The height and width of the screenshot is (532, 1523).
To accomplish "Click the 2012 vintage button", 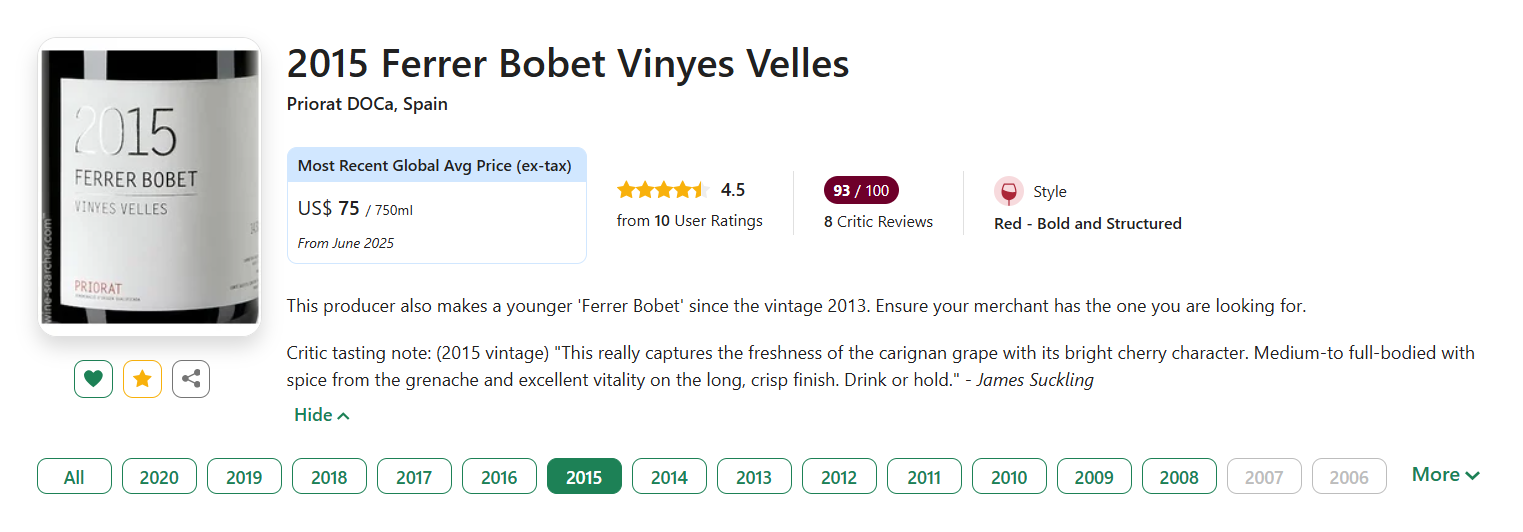I will pos(839,477).
